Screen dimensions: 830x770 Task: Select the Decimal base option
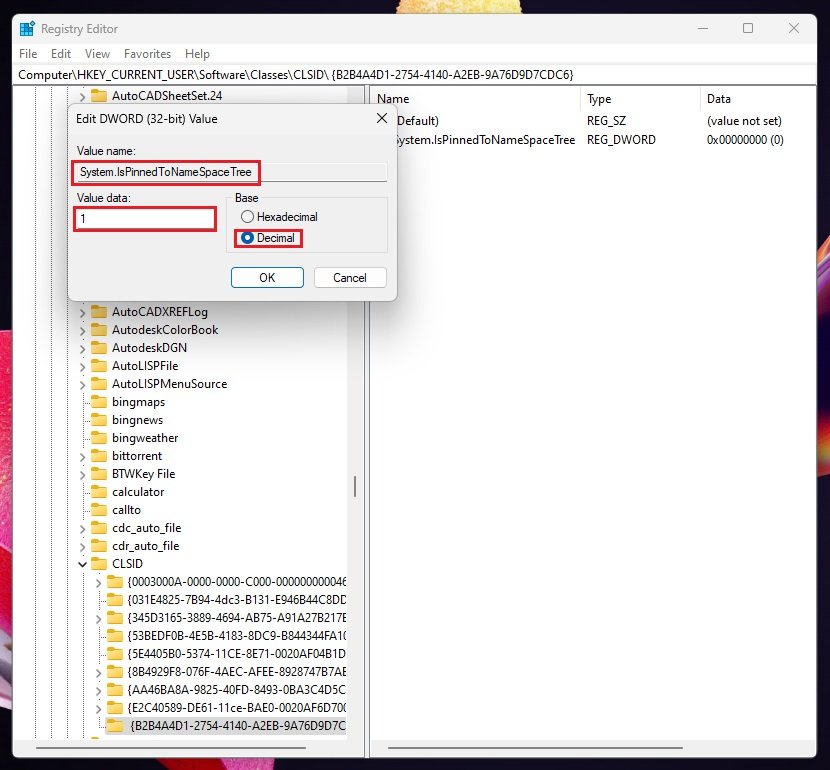coord(268,238)
